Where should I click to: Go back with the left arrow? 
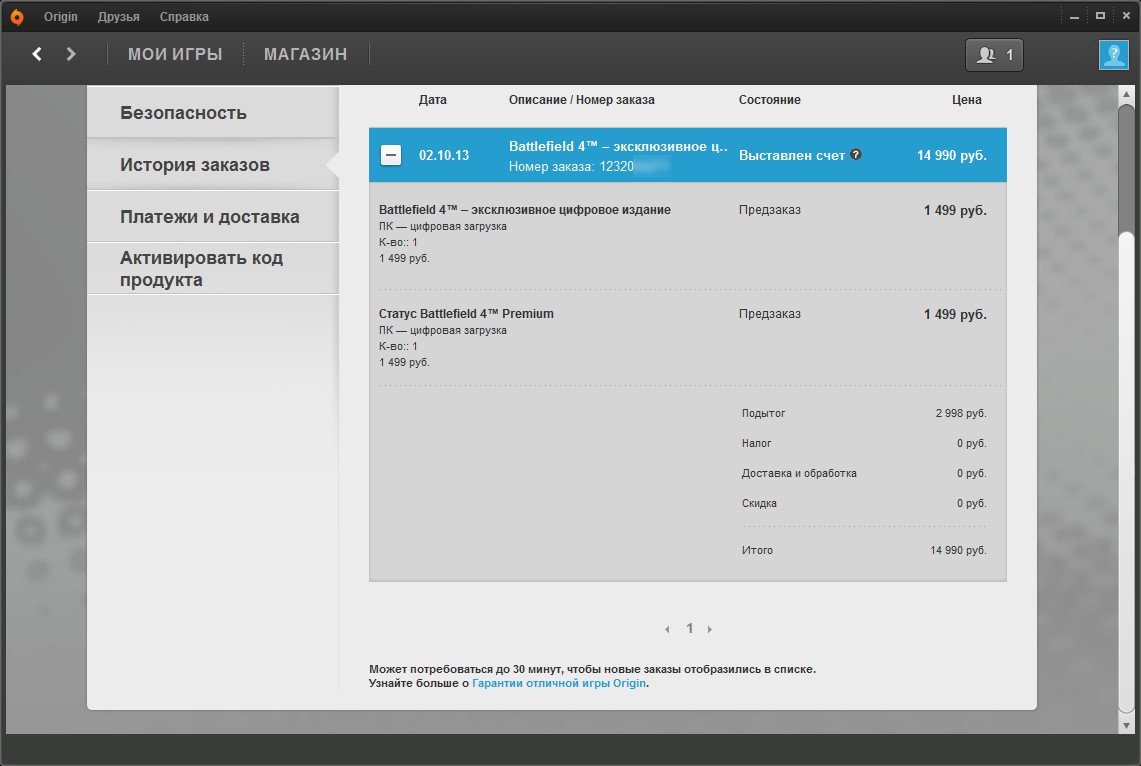coord(37,54)
